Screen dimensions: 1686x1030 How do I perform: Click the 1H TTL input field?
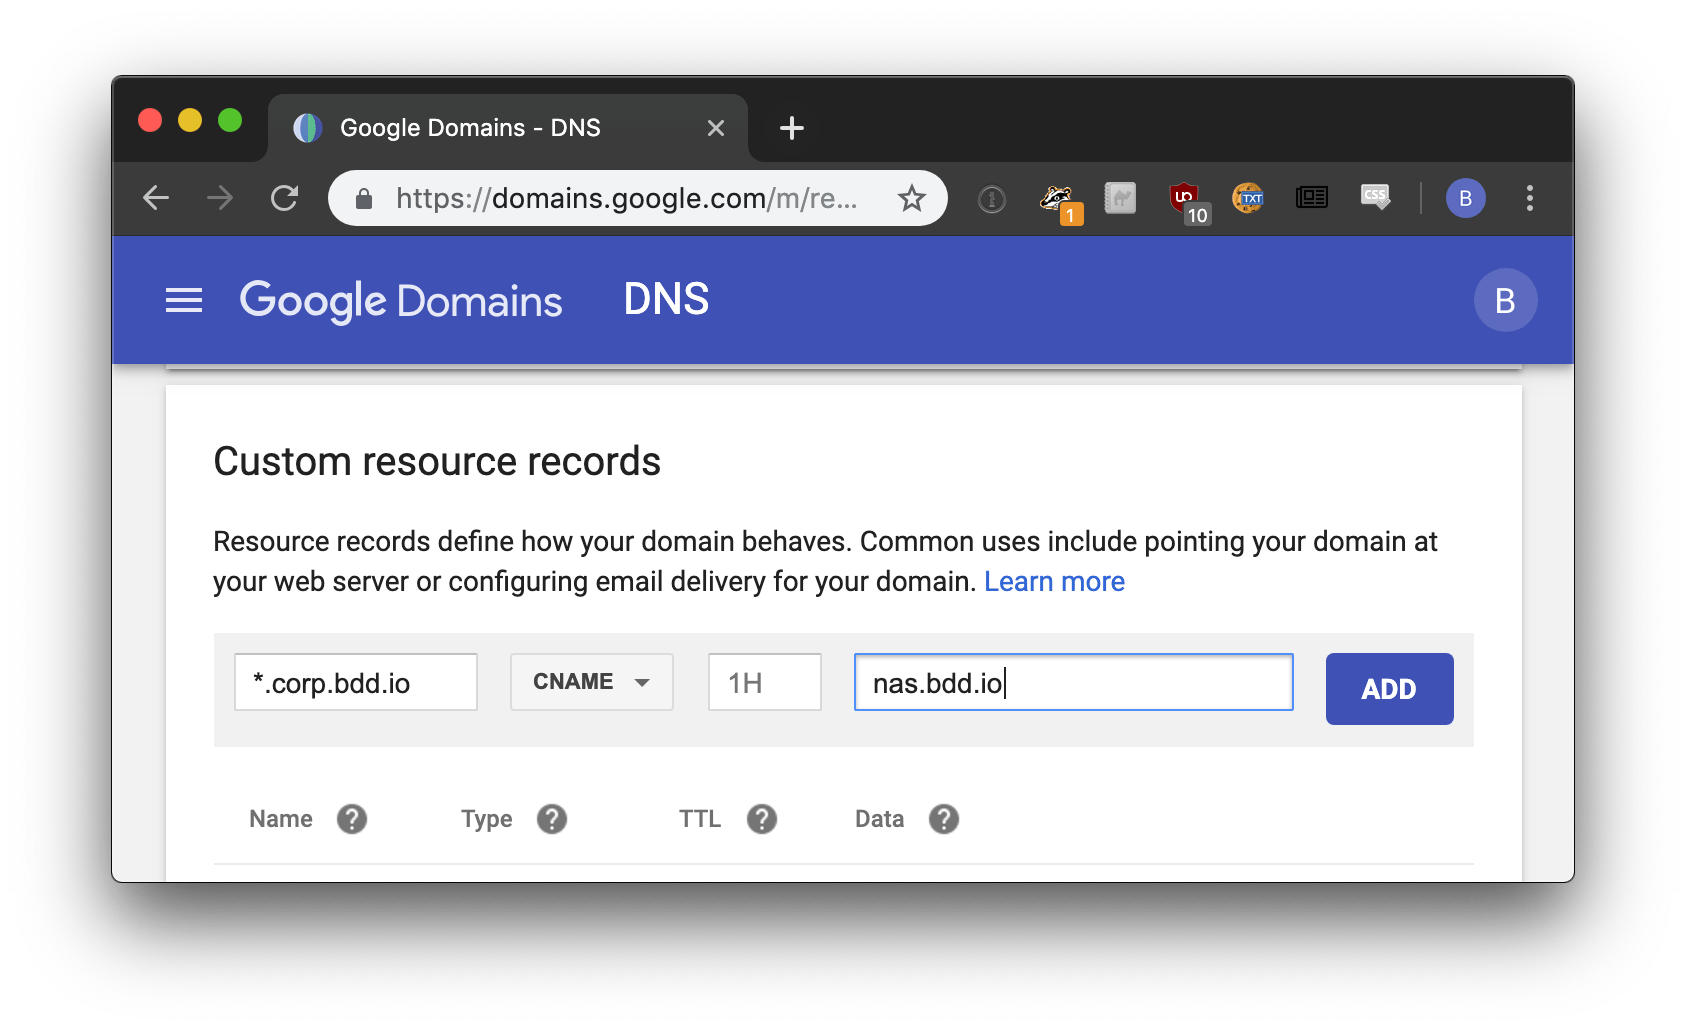[x=765, y=682]
